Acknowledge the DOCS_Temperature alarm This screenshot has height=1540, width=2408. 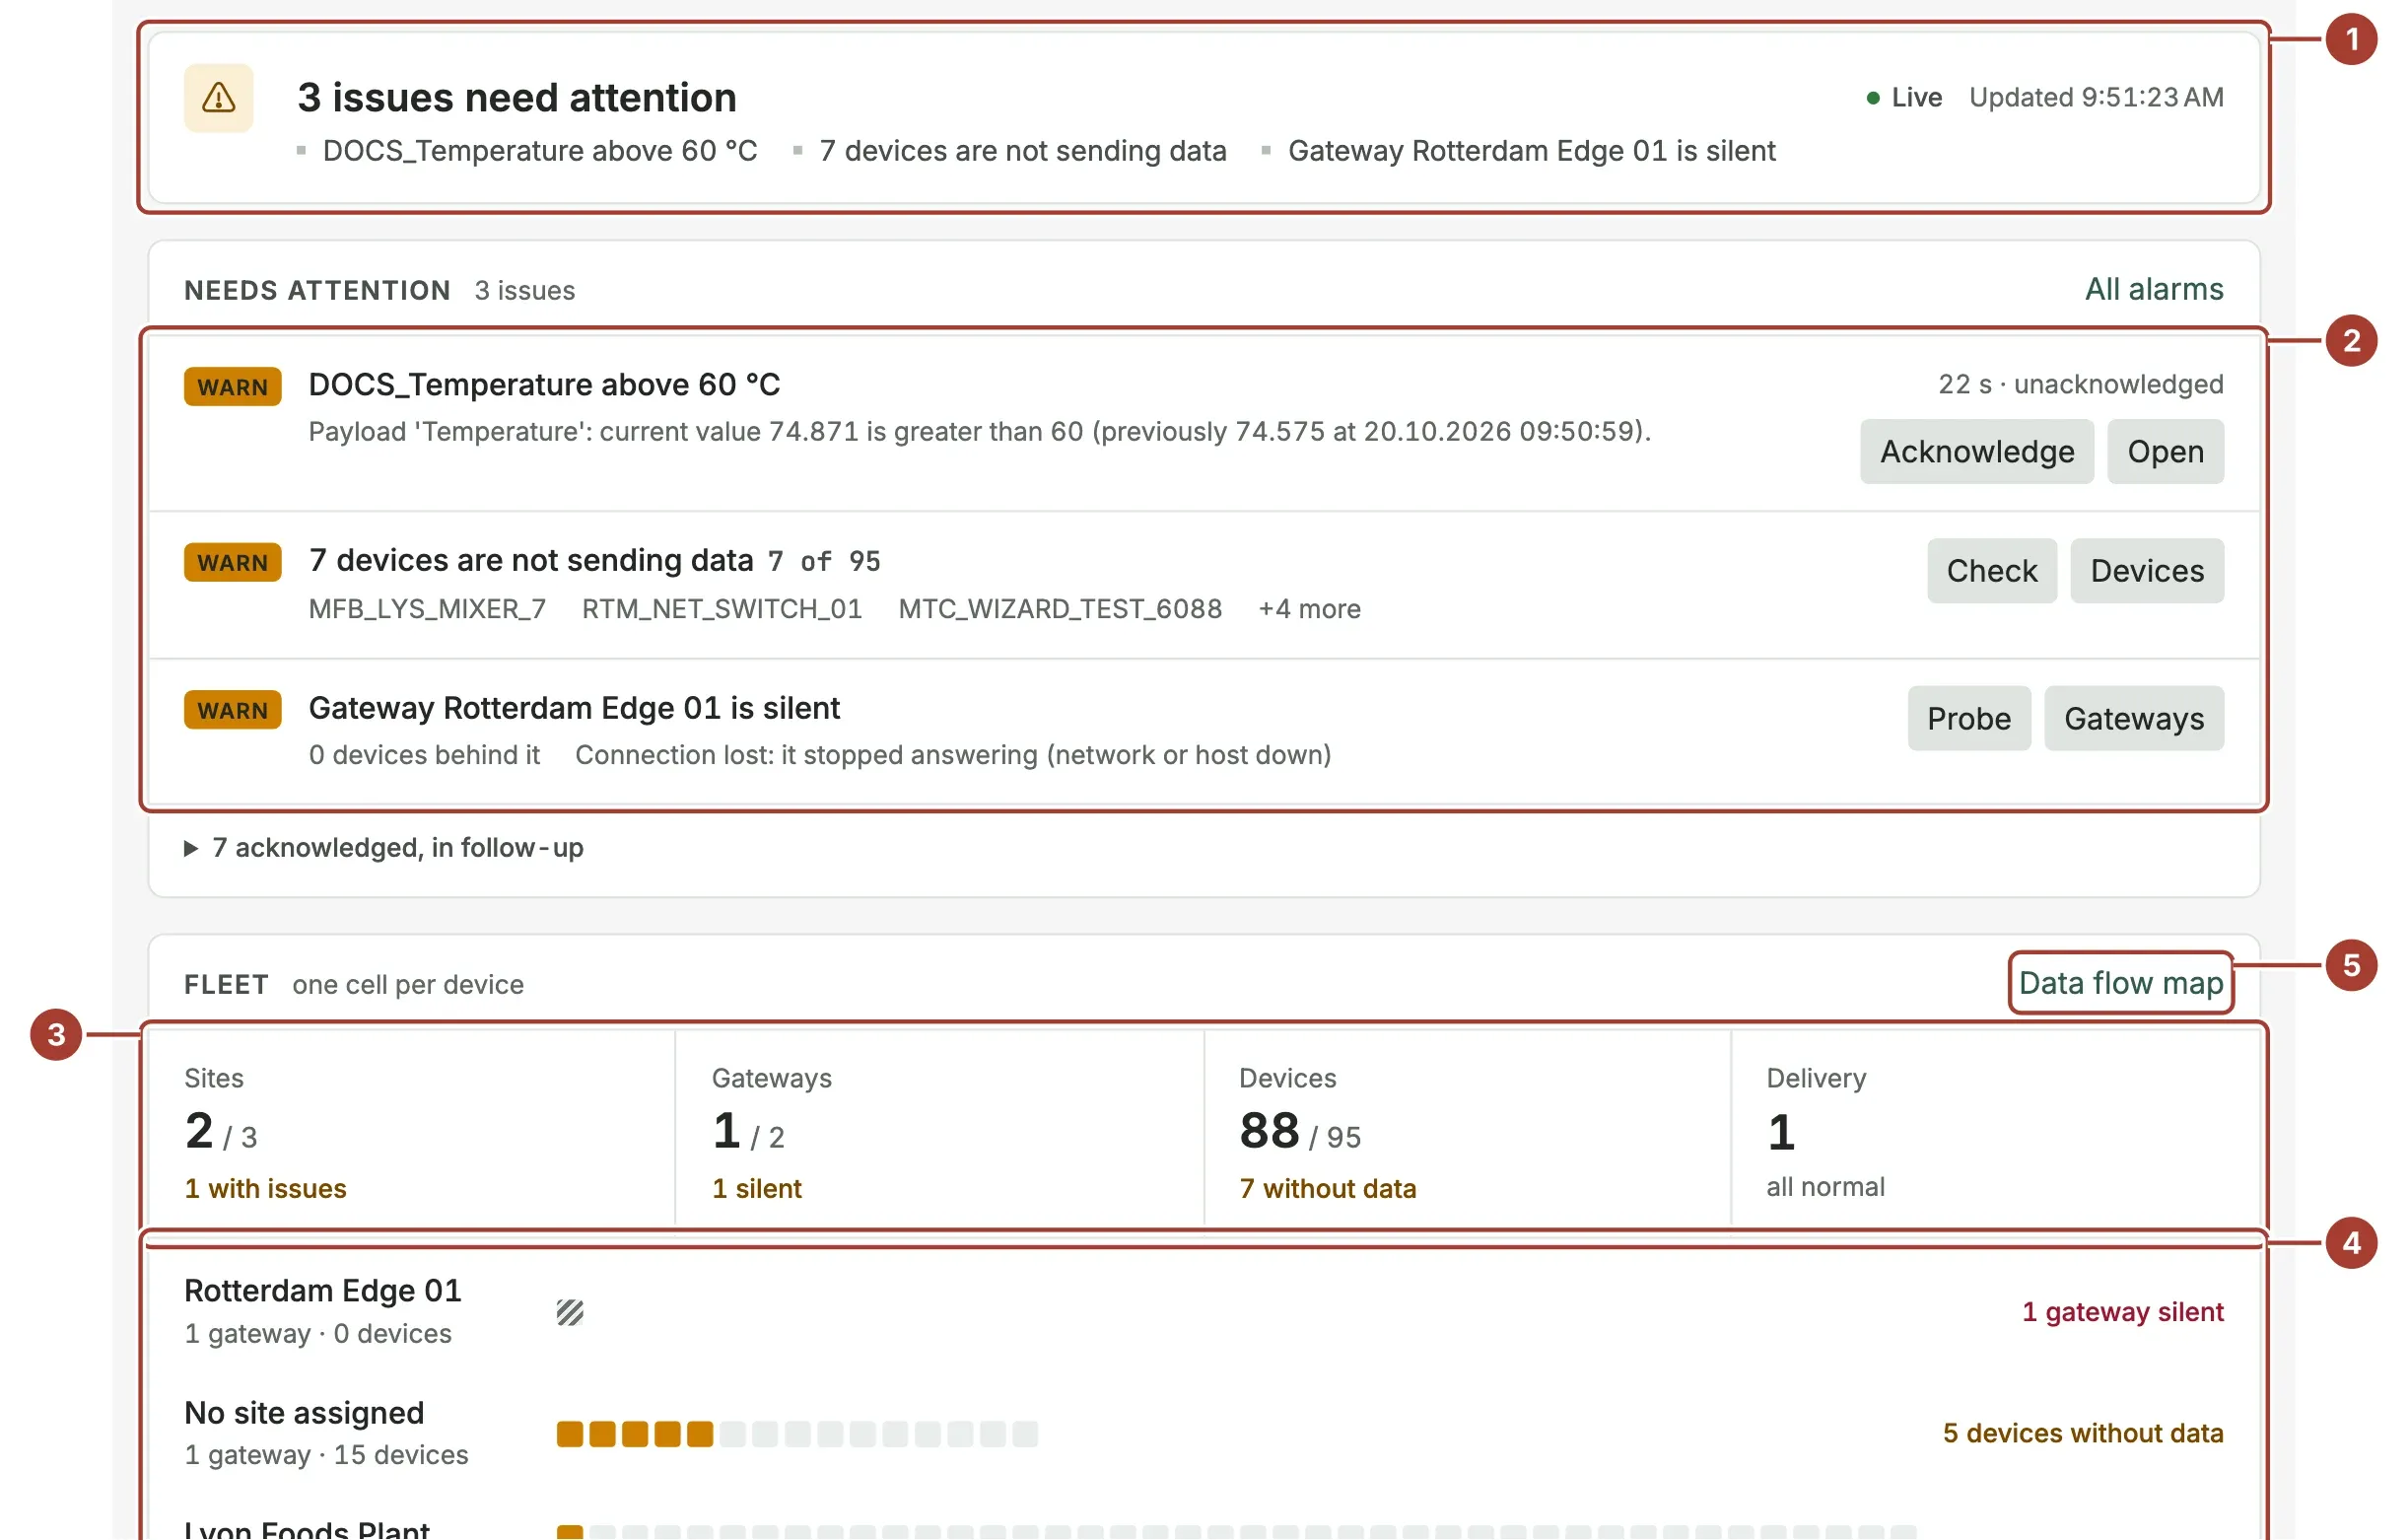[1976, 452]
